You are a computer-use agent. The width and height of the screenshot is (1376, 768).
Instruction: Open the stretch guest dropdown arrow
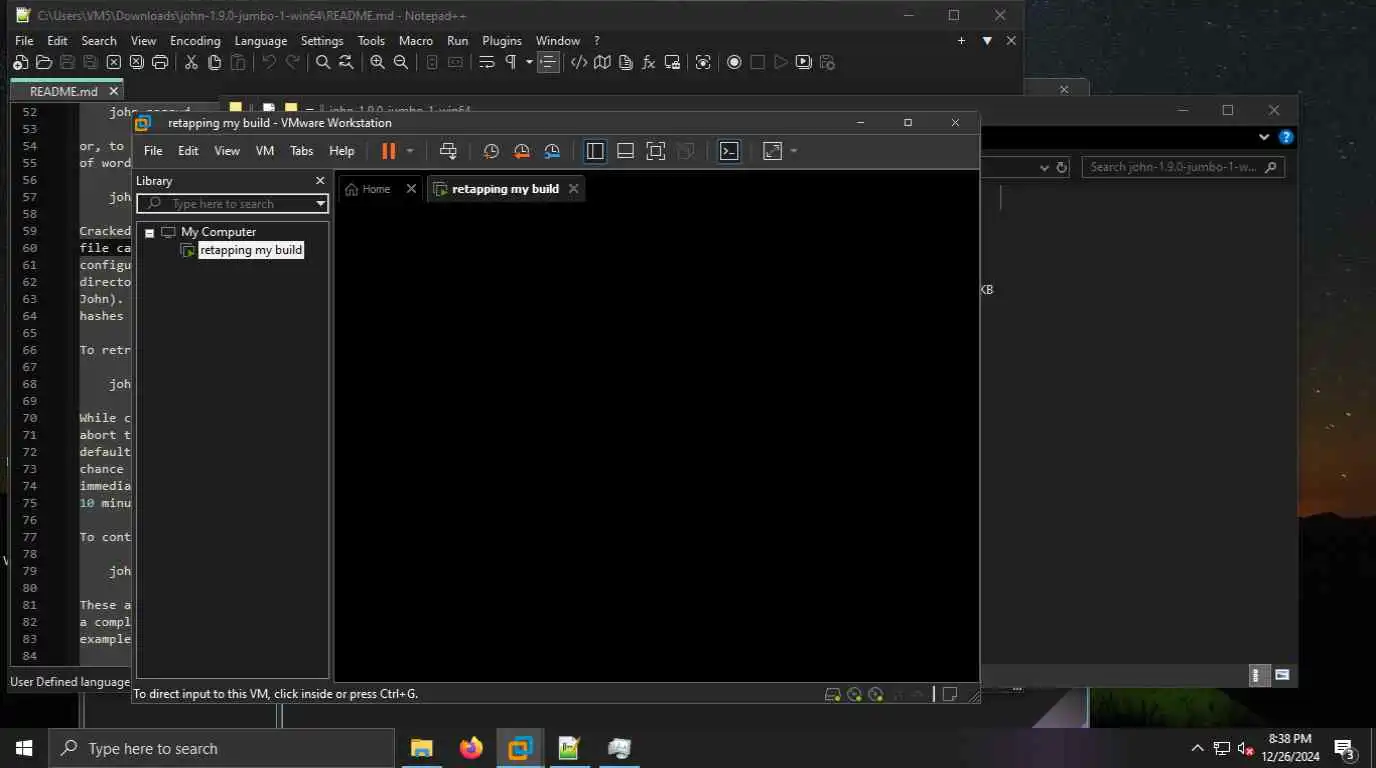point(793,151)
